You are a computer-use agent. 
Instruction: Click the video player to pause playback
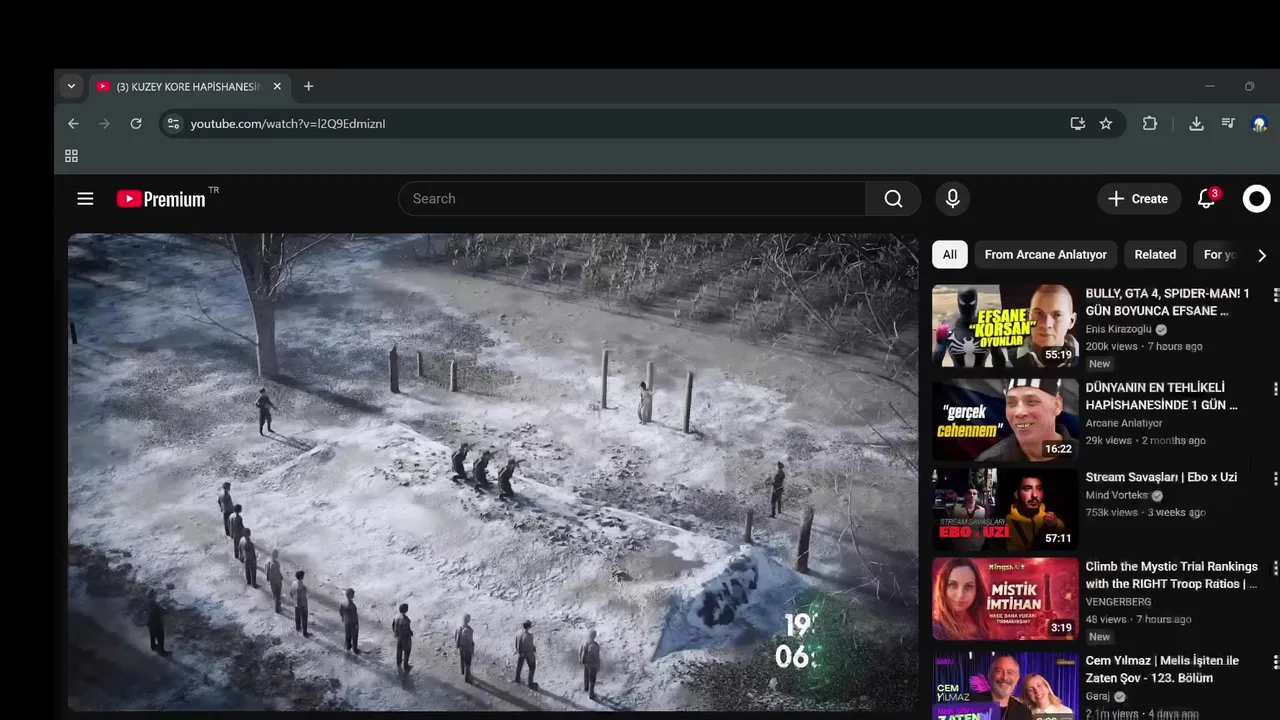click(x=493, y=472)
